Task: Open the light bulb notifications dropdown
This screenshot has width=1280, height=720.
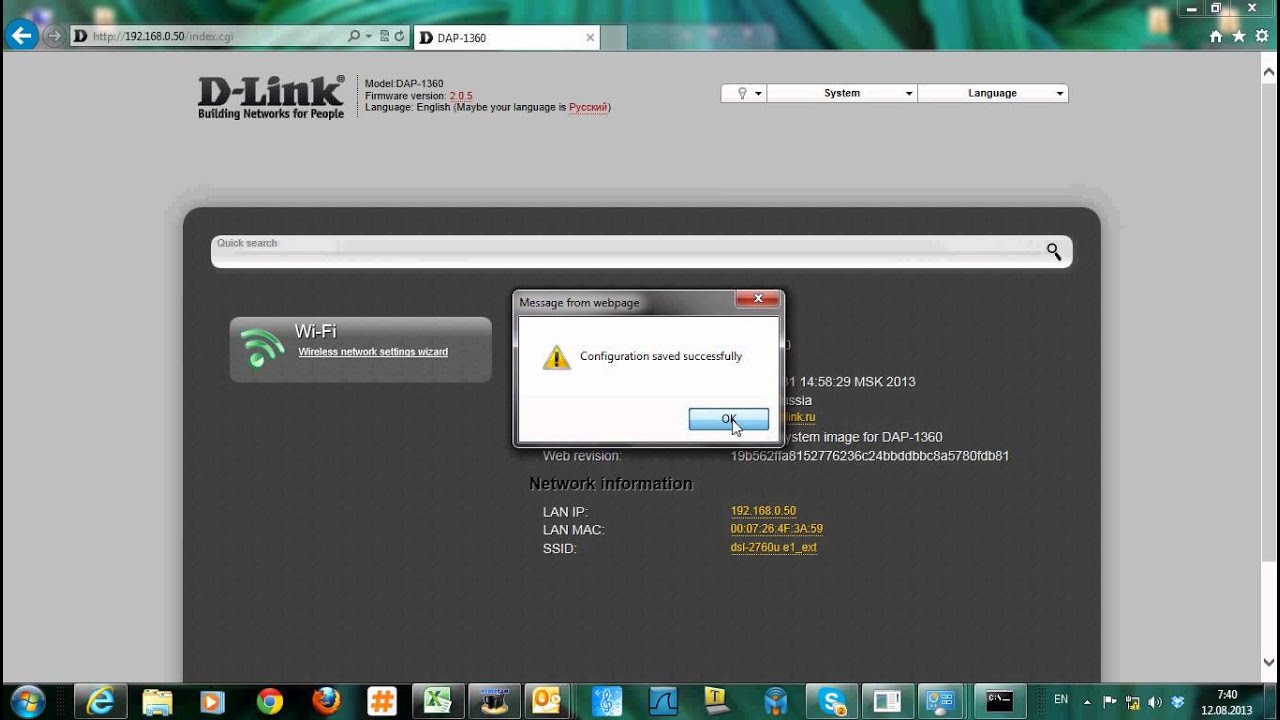Action: (744, 93)
